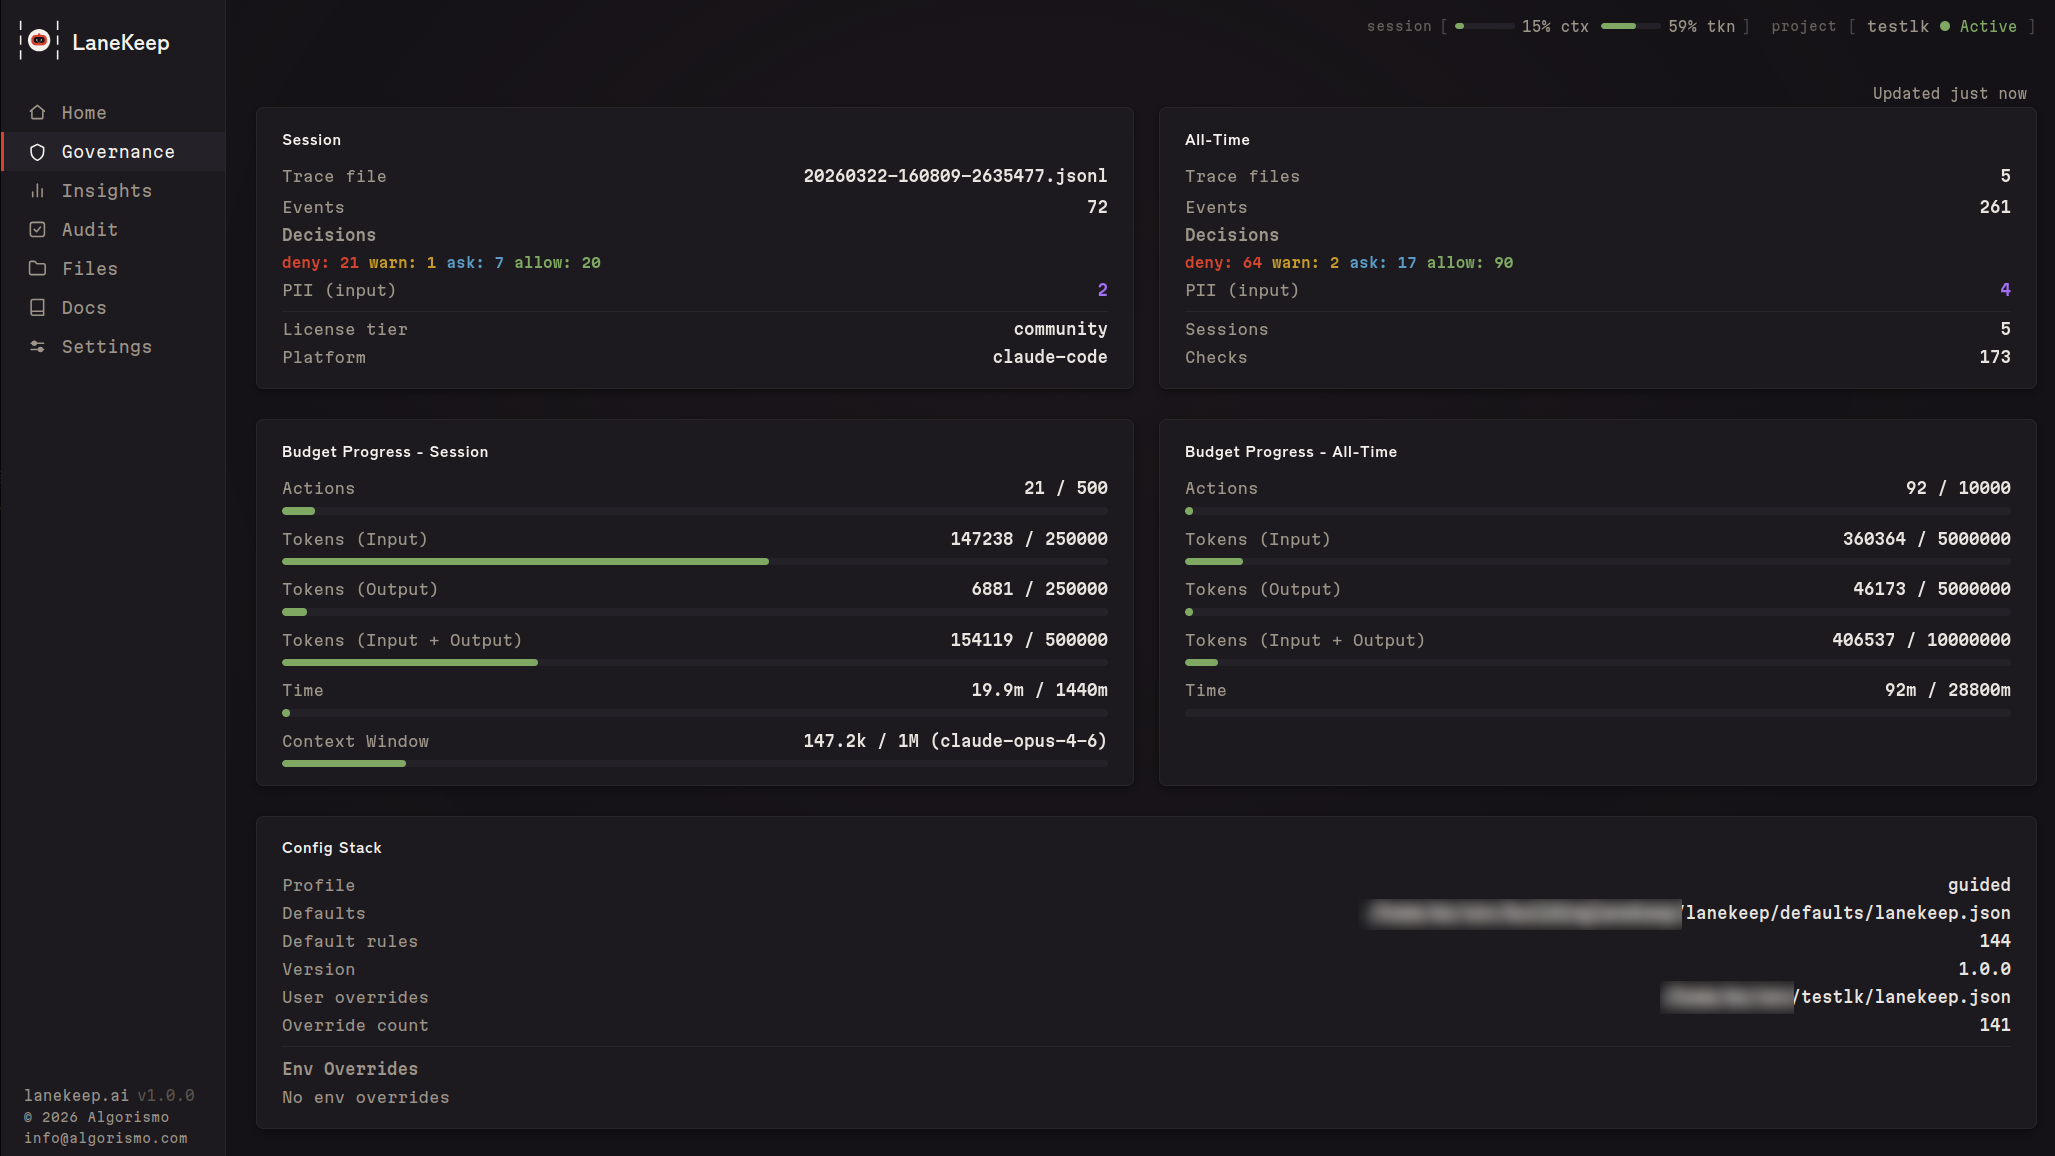Click the Audit checkmark icon

[x=37, y=229]
